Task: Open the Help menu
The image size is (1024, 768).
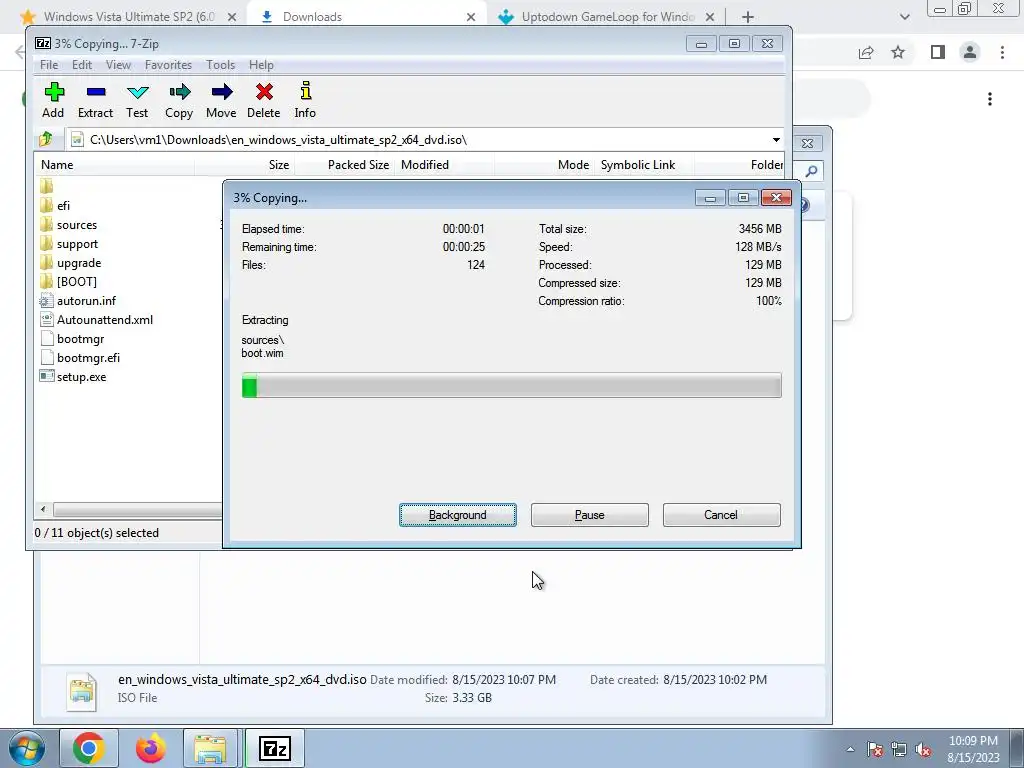Action: click(261, 65)
